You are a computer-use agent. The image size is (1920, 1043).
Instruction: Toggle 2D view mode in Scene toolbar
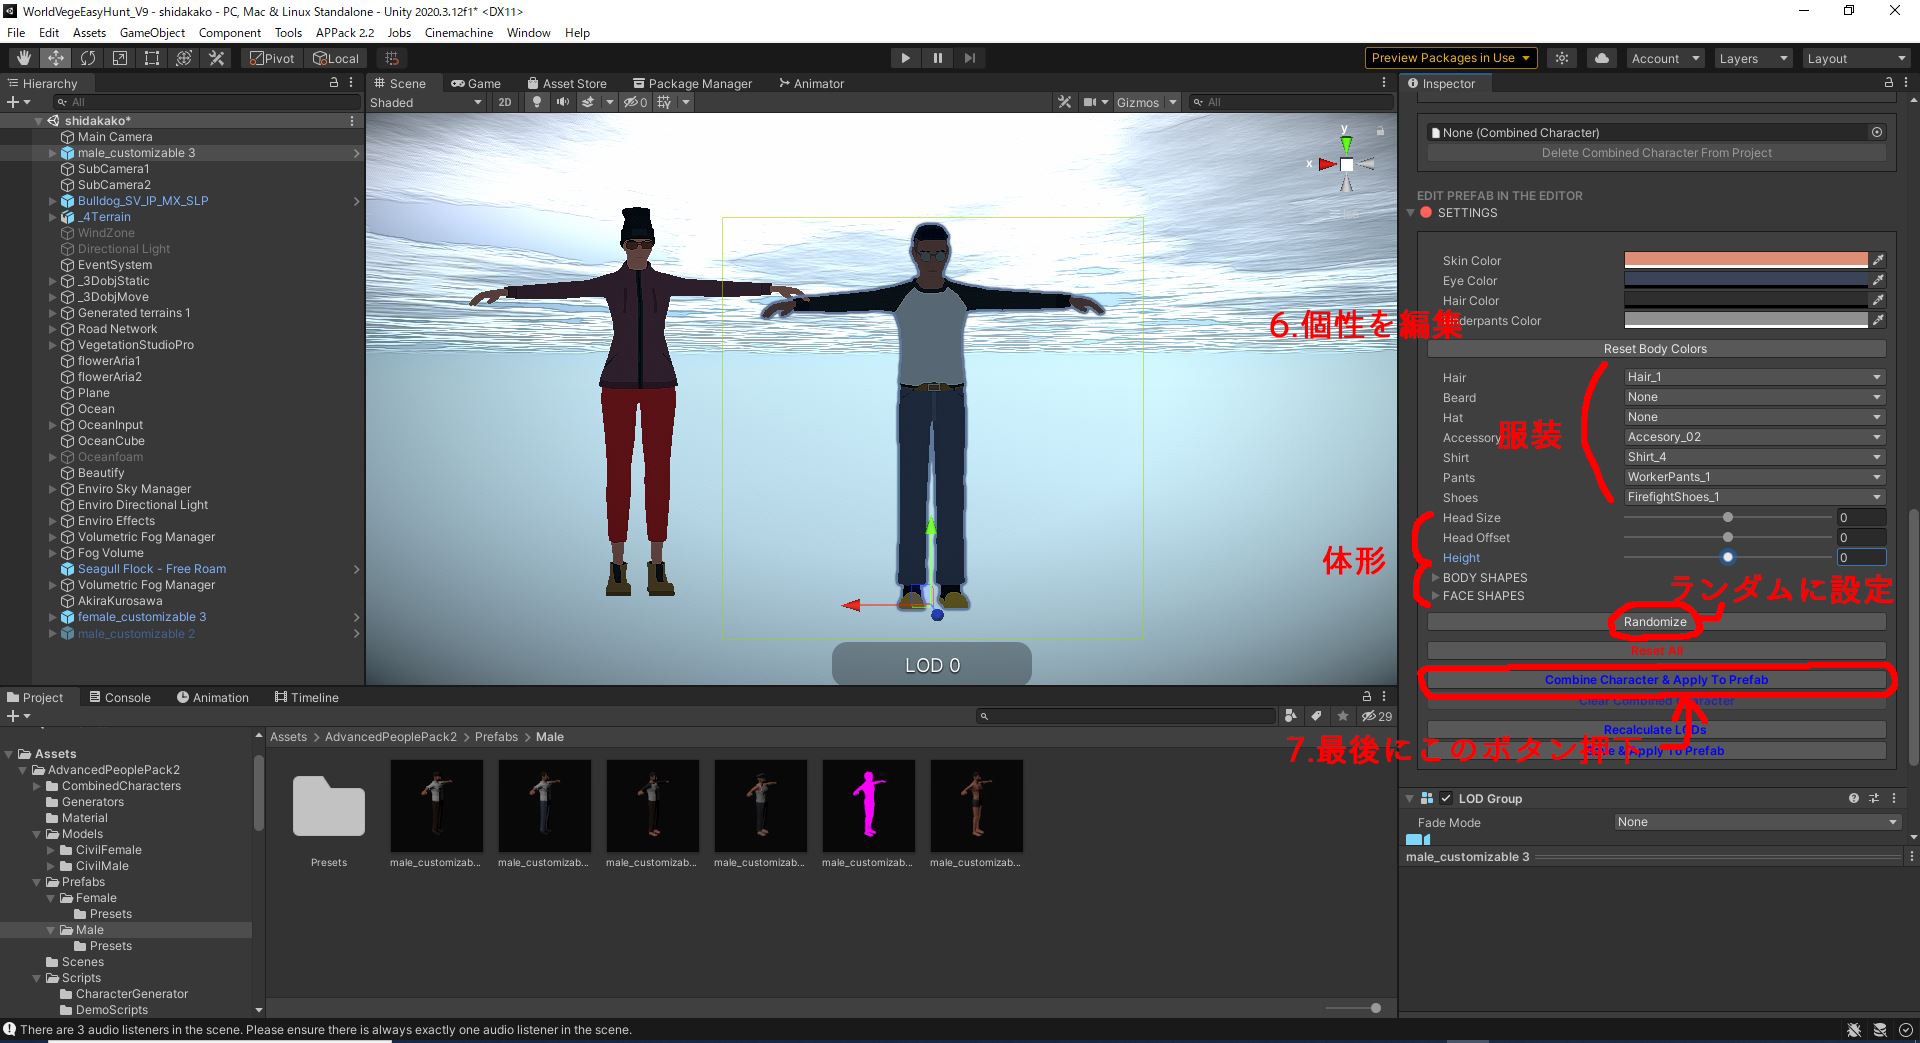click(505, 101)
